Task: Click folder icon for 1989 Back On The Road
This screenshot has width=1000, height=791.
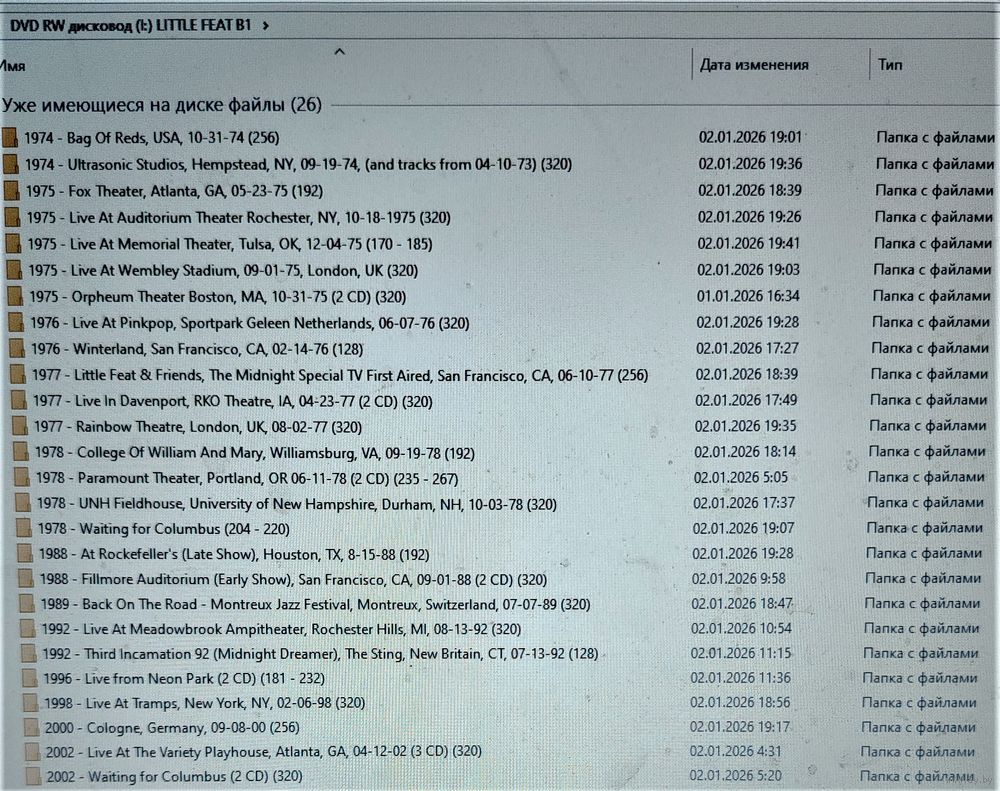Action: point(27,604)
